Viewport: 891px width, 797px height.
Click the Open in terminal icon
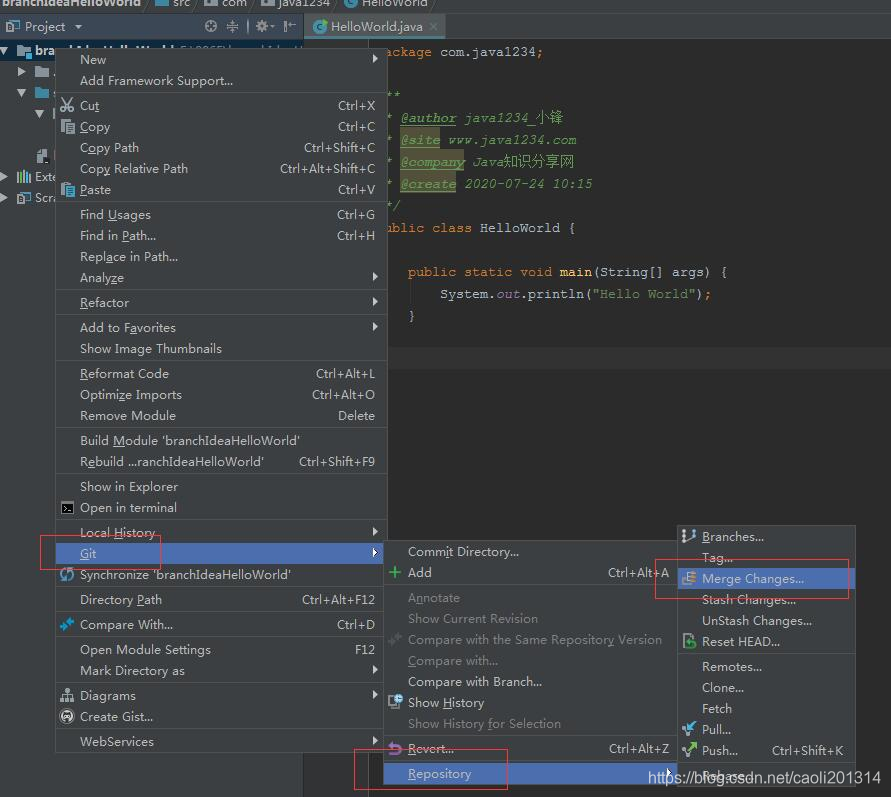pyautogui.click(x=67, y=508)
